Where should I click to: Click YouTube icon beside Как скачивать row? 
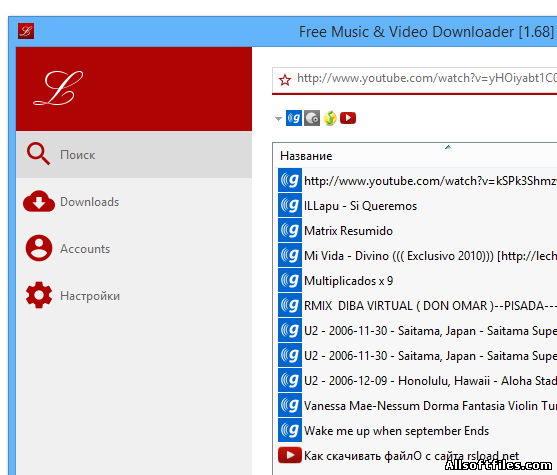click(x=290, y=455)
